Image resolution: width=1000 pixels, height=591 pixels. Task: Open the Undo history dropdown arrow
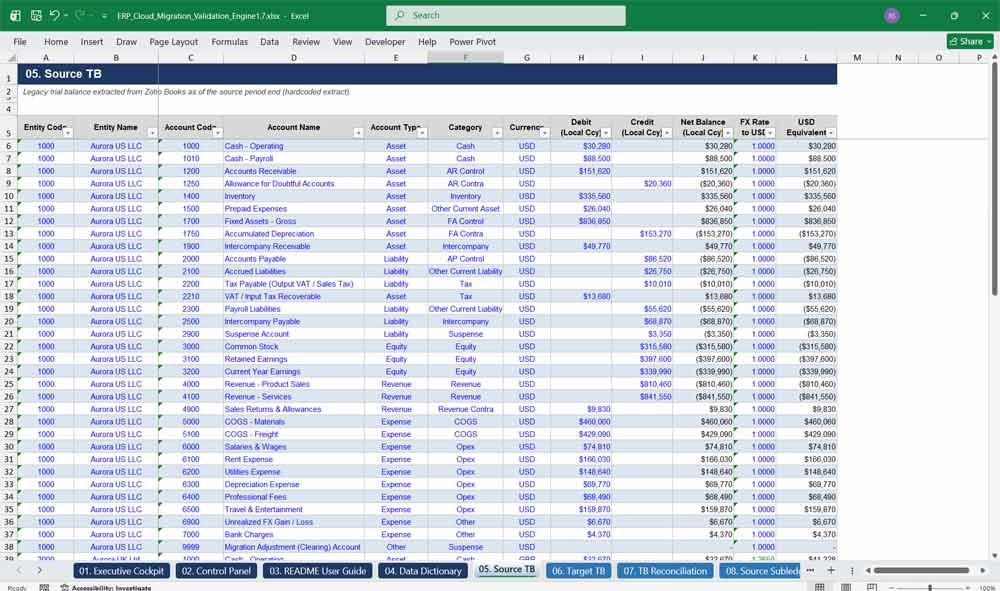coord(66,15)
